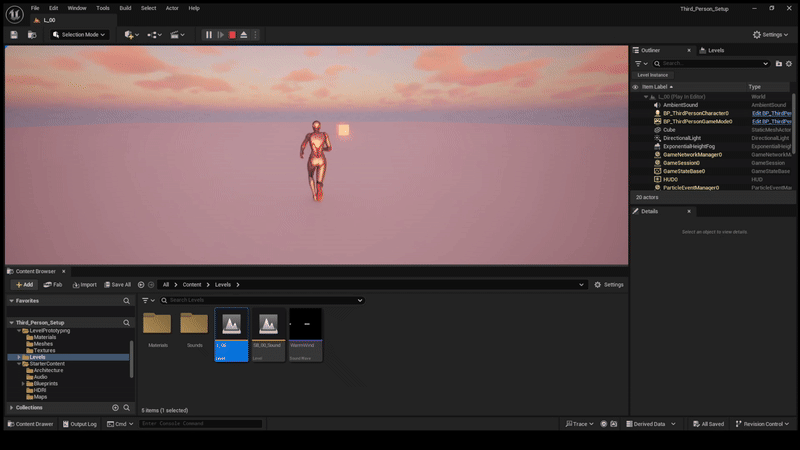Select the AmbientSound actor in Outliner

tap(680, 105)
